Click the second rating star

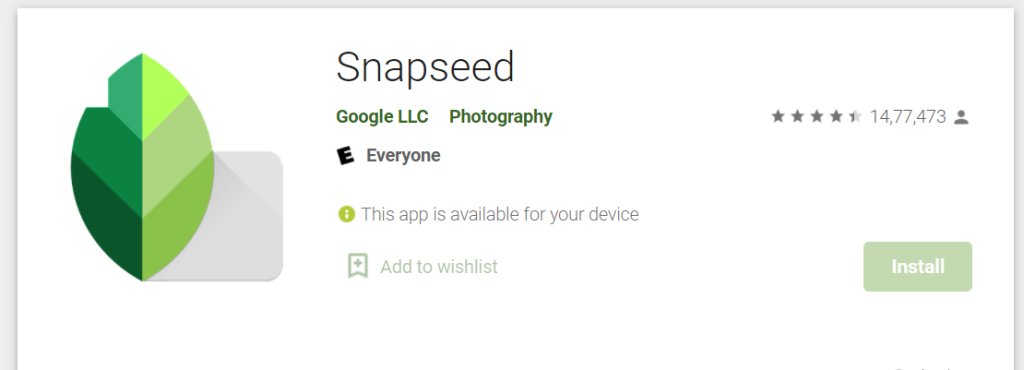(x=797, y=117)
